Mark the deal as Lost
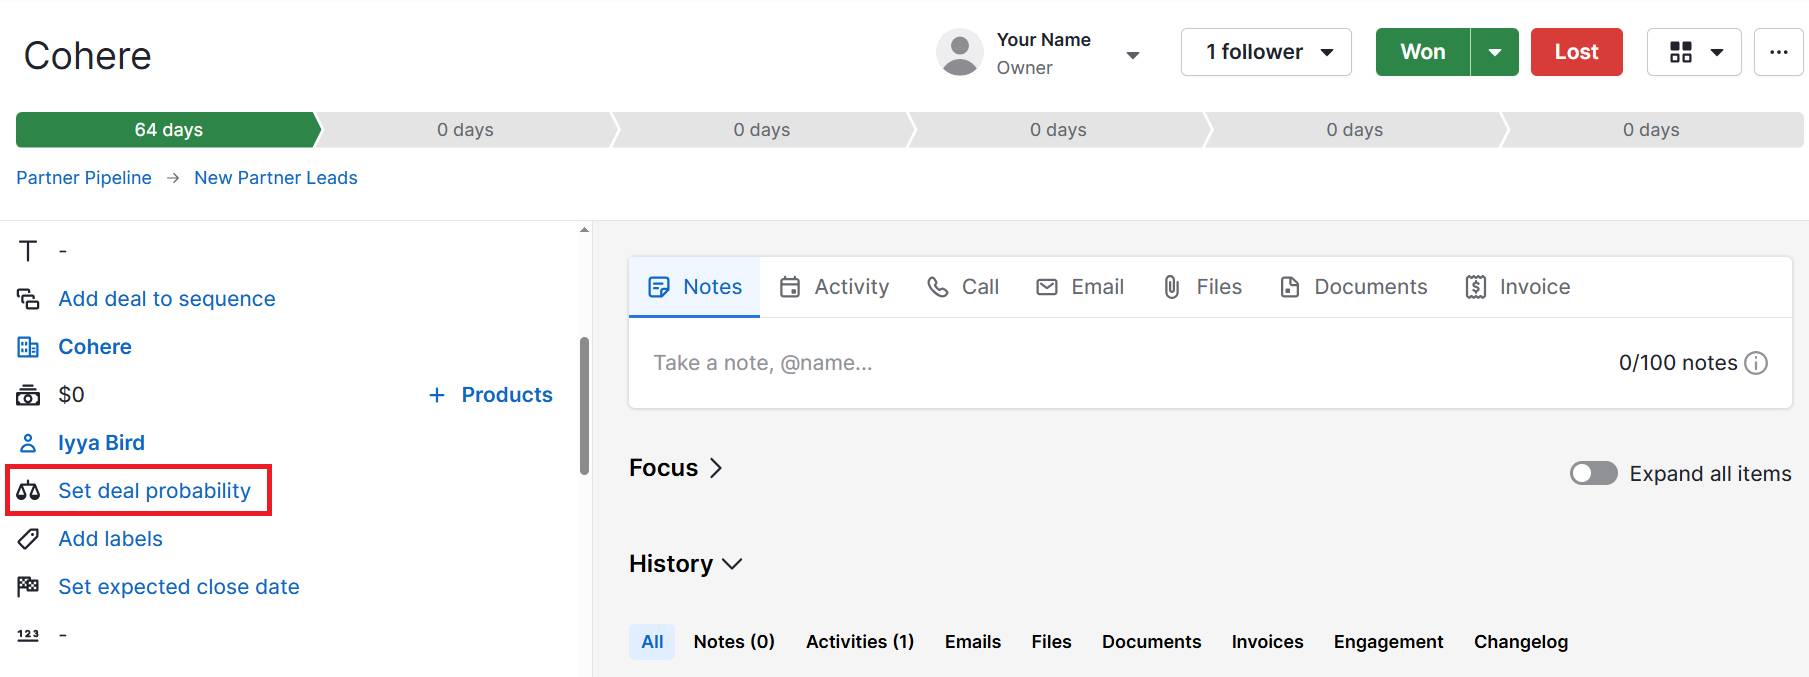The width and height of the screenshot is (1809, 677). click(x=1576, y=52)
